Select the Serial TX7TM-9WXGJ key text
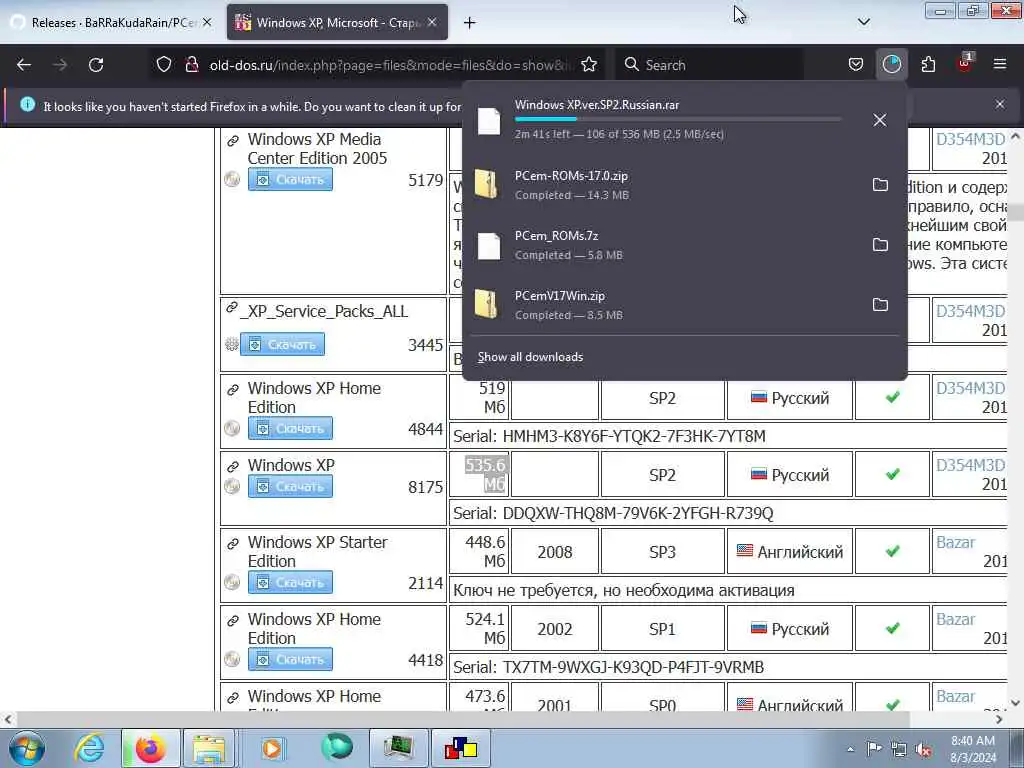 [633, 667]
